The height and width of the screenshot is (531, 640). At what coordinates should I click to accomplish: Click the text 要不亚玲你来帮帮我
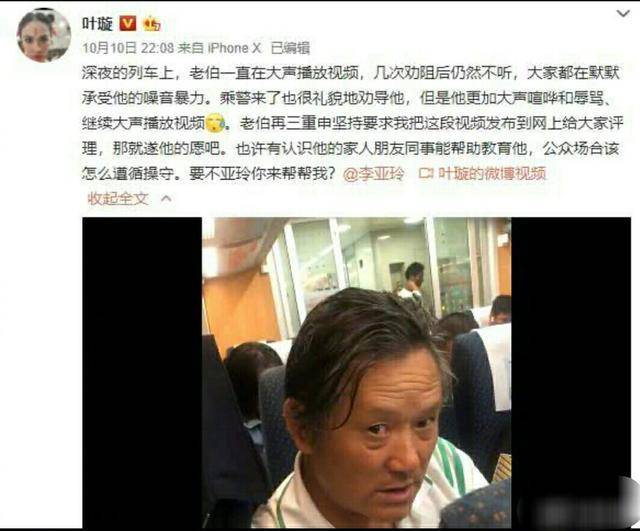(262, 174)
